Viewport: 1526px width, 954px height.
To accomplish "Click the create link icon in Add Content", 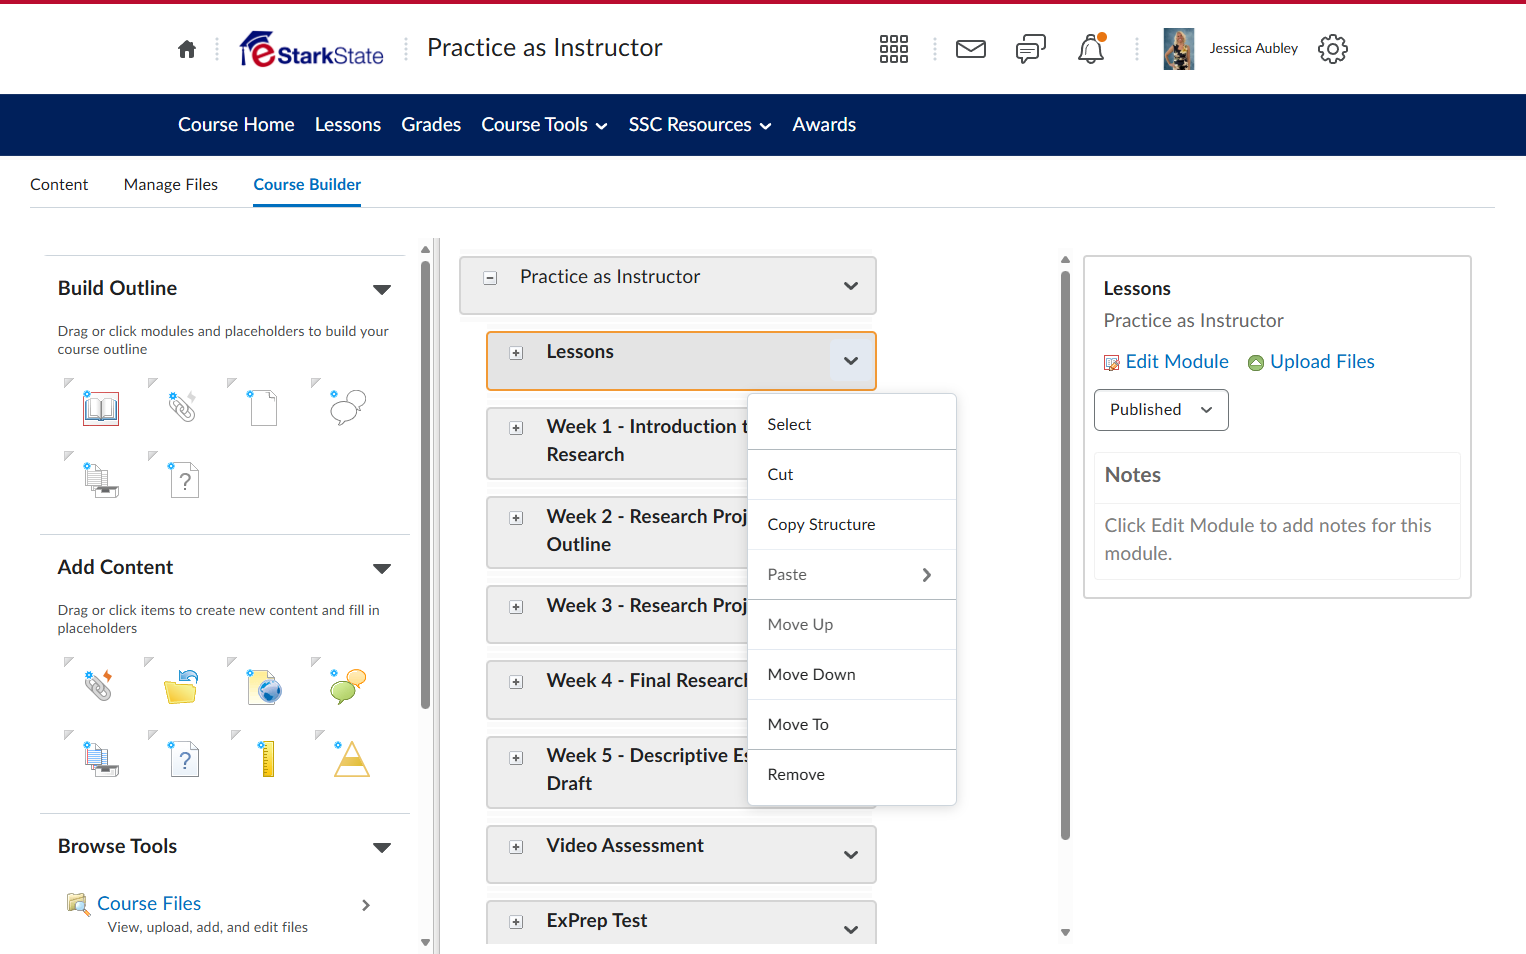I will pos(98,685).
